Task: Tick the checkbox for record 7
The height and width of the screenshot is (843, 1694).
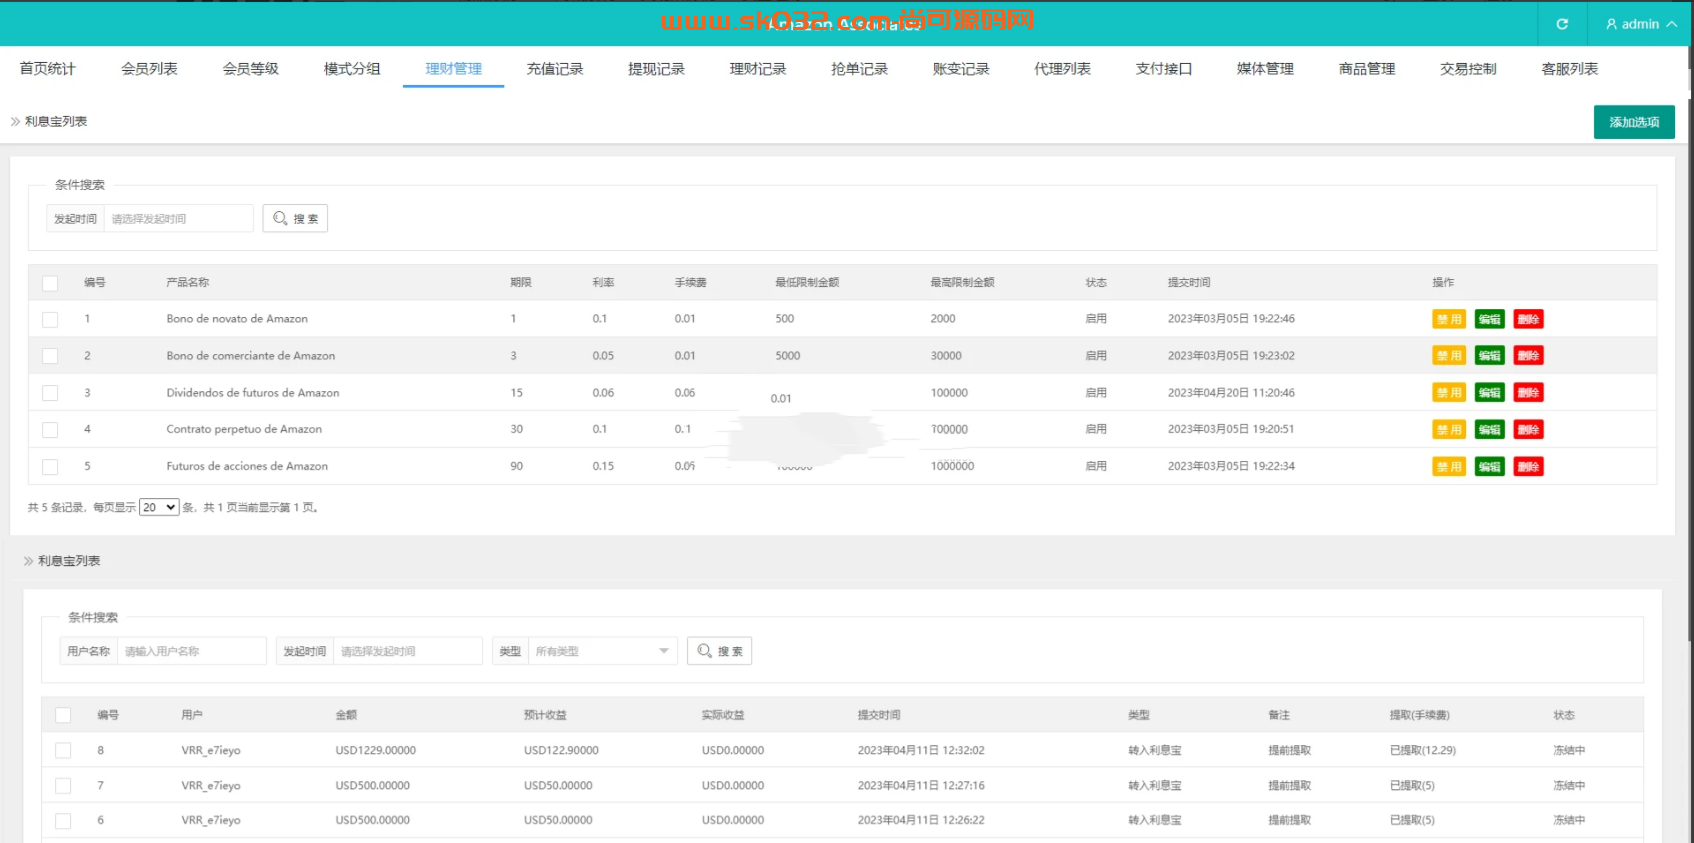Action: 63,786
